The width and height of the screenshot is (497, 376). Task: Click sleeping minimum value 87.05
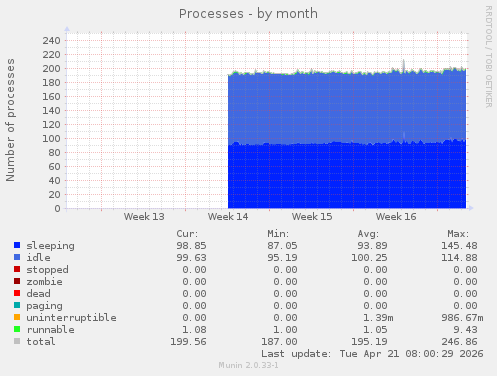[282, 246]
